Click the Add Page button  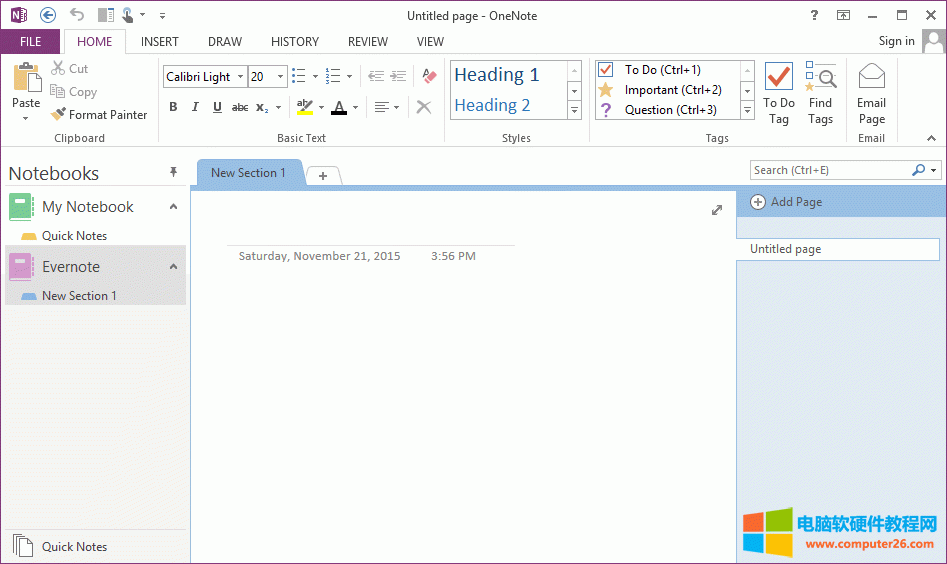787,202
